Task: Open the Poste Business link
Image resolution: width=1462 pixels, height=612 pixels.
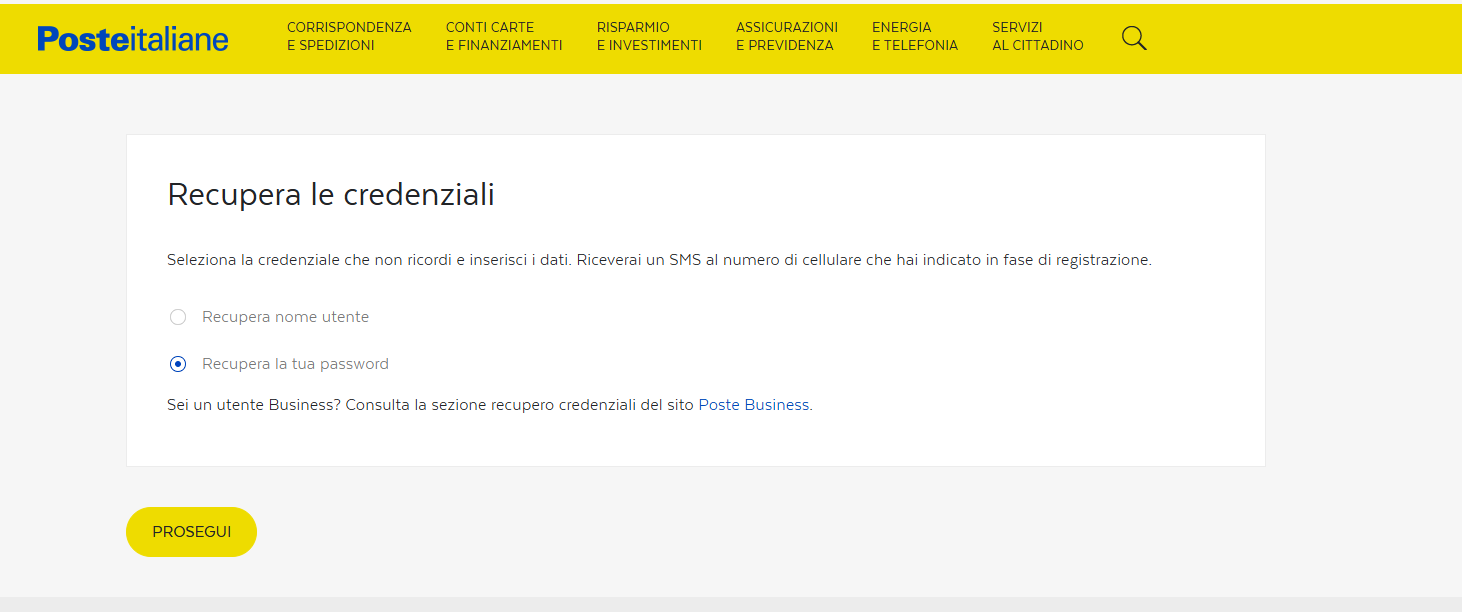Action: [753, 404]
